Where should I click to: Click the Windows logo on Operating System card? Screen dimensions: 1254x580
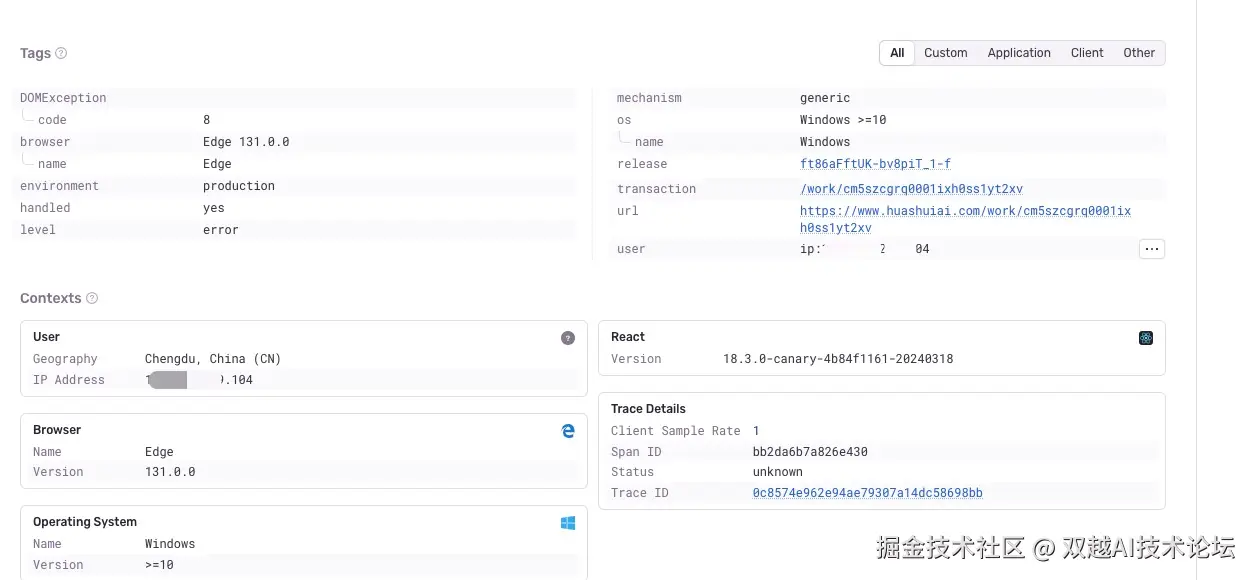(x=568, y=521)
